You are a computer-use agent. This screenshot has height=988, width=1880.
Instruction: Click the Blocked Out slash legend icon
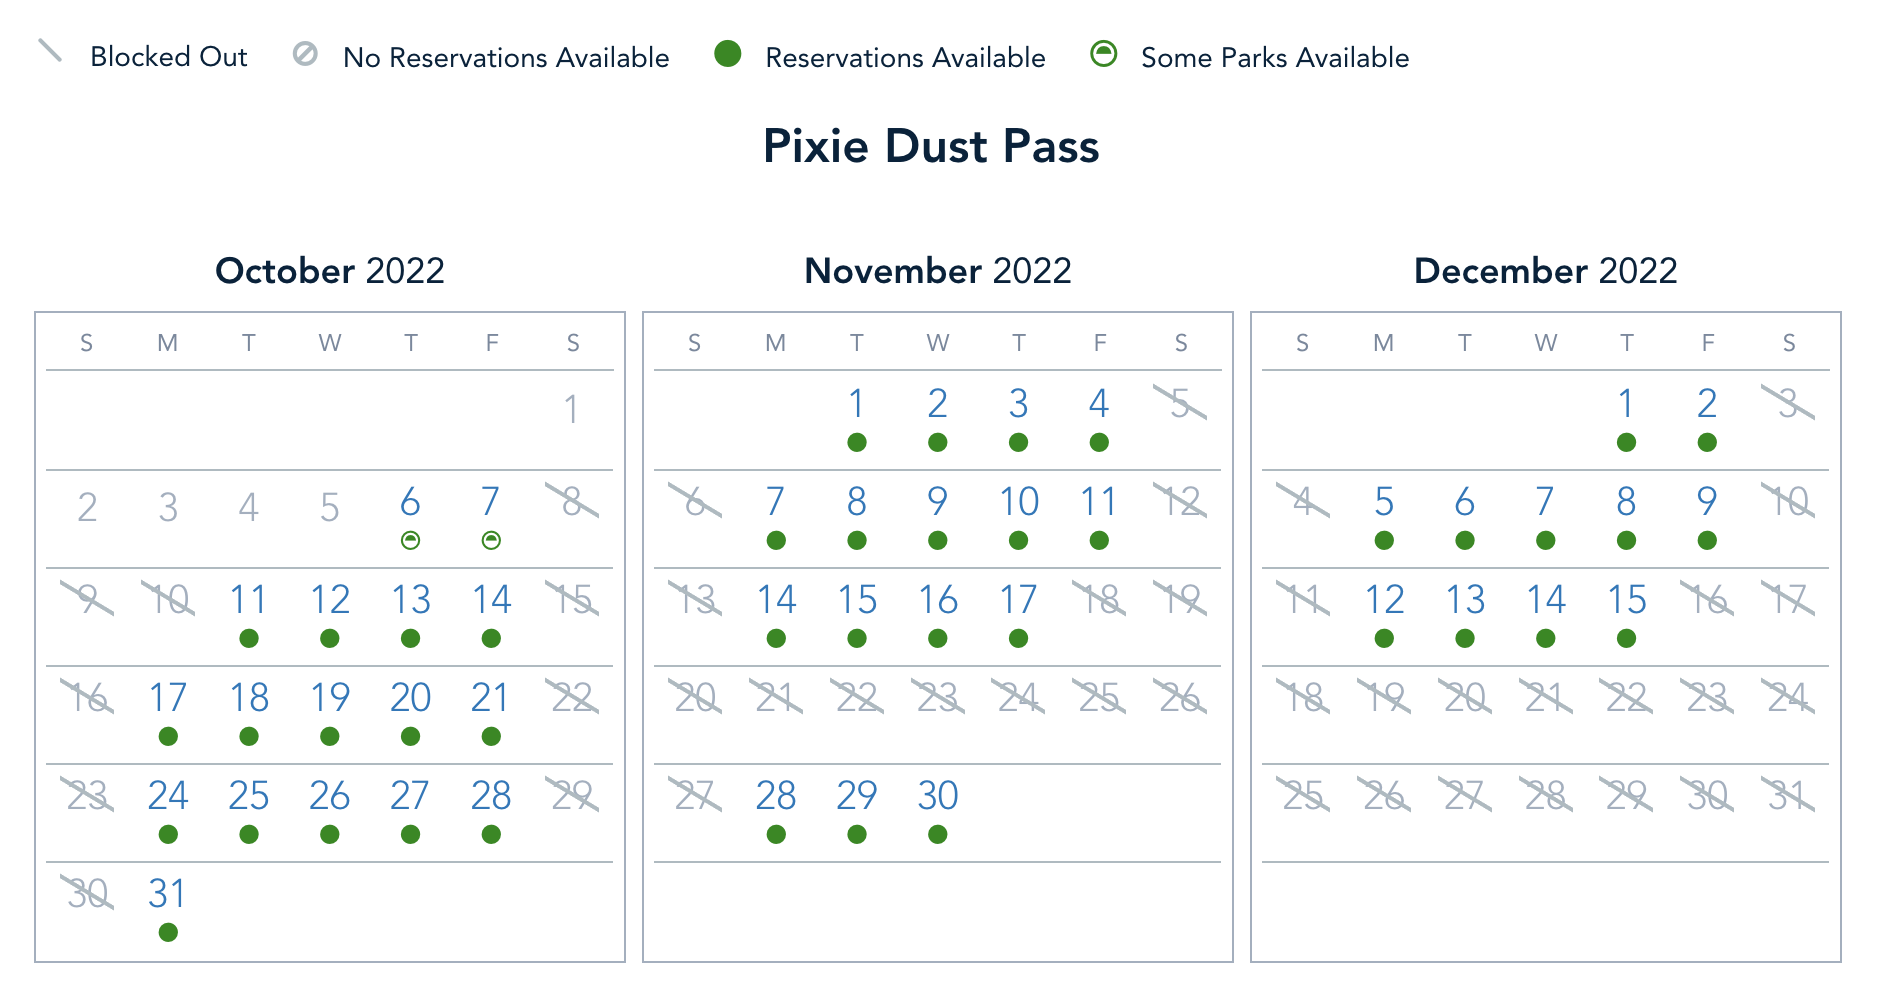(50, 51)
